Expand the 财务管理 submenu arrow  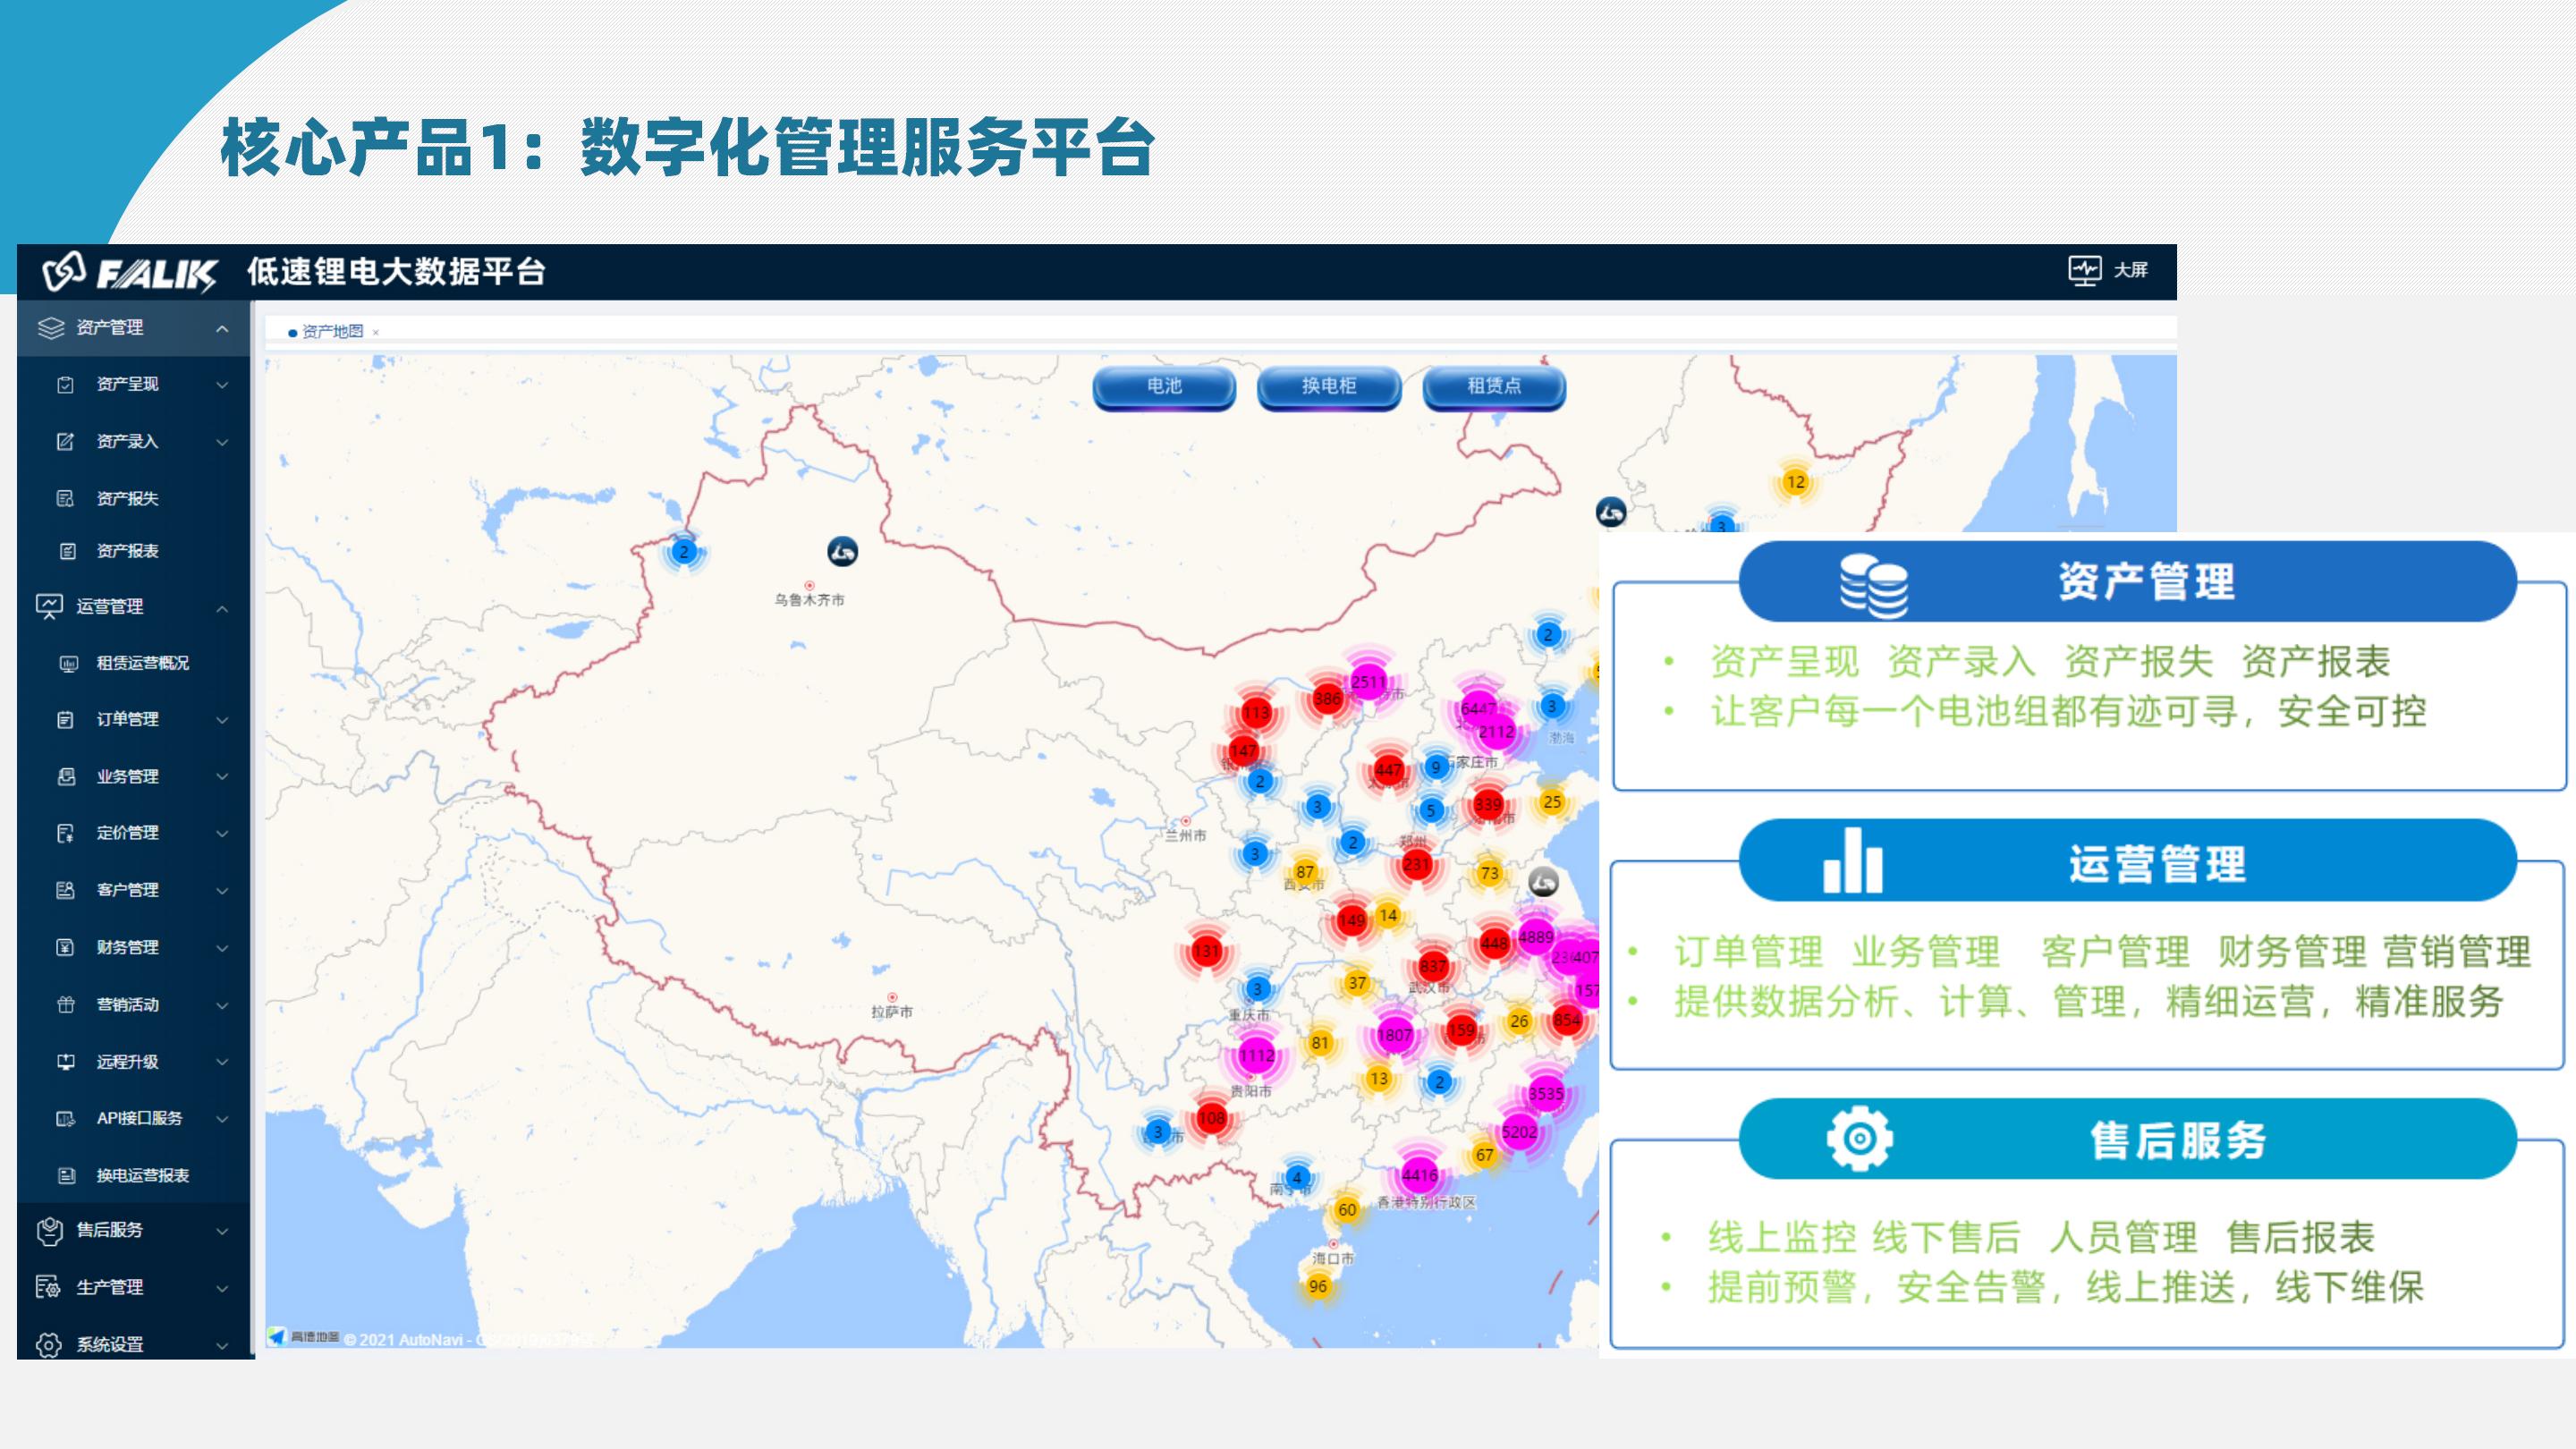[x=222, y=947]
